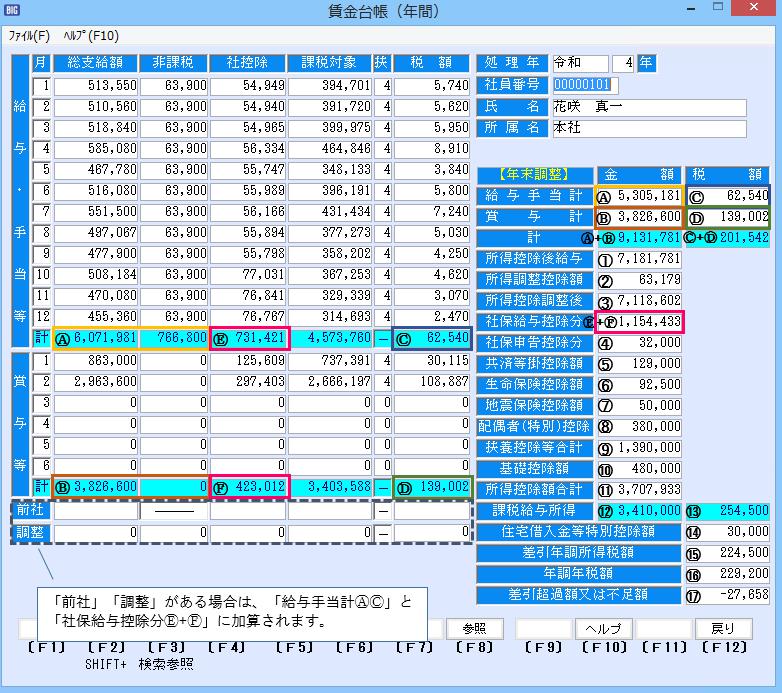Click total tax Ⓒ+Ⓓ 201,542

tap(727, 238)
